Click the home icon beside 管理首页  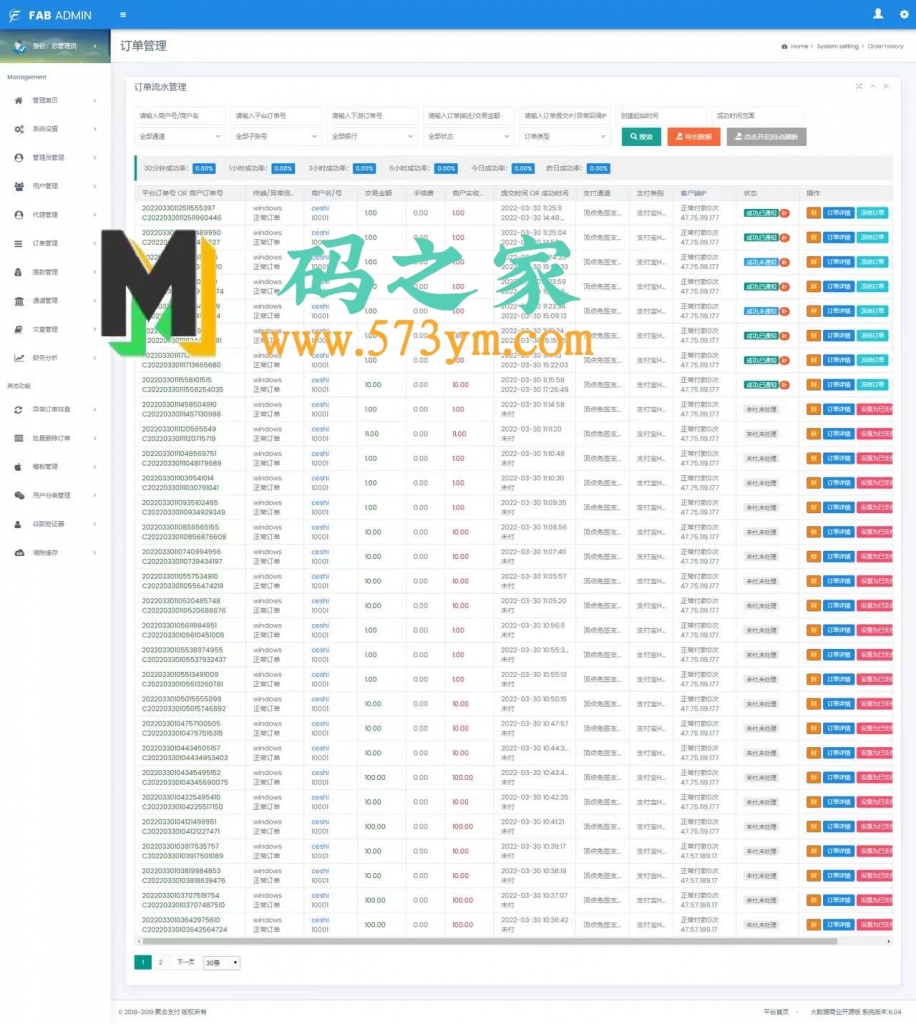pos(18,101)
